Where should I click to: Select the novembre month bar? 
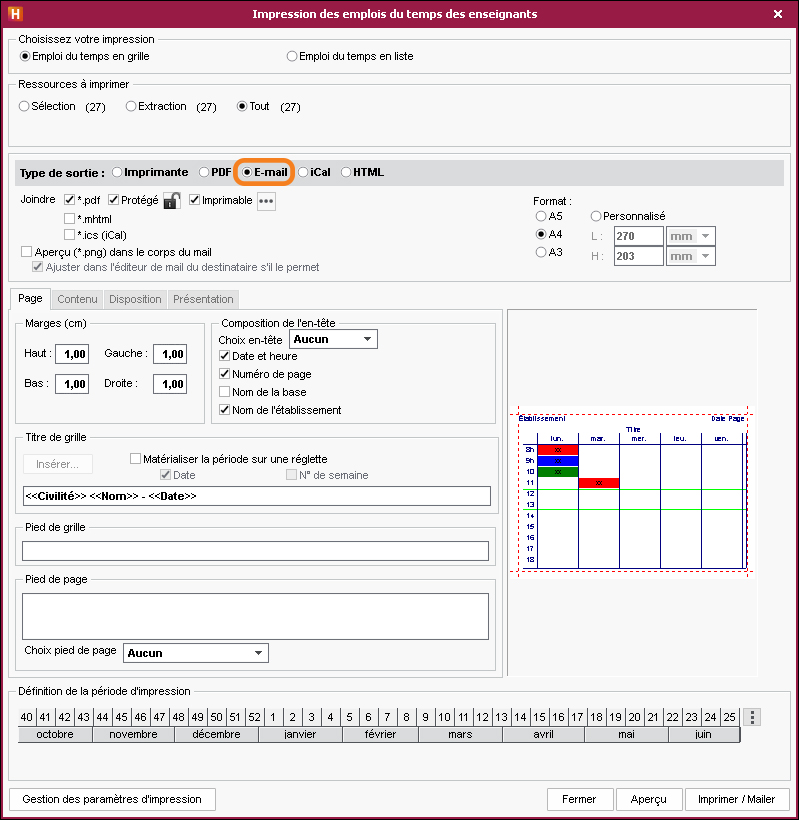tap(133, 734)
